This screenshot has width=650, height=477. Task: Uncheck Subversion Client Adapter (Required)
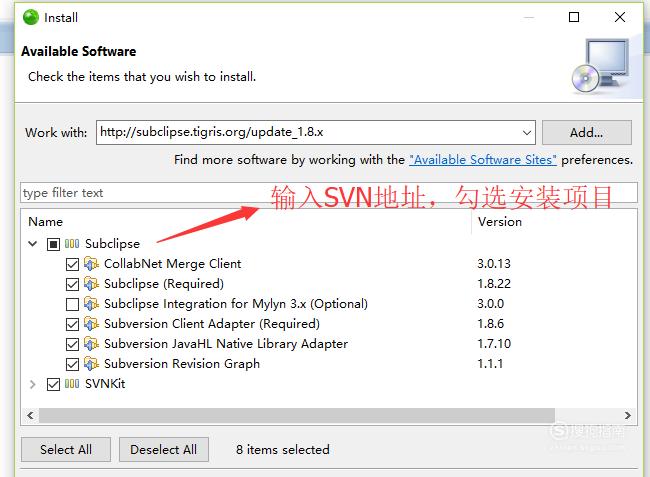(x=72, y=324)
